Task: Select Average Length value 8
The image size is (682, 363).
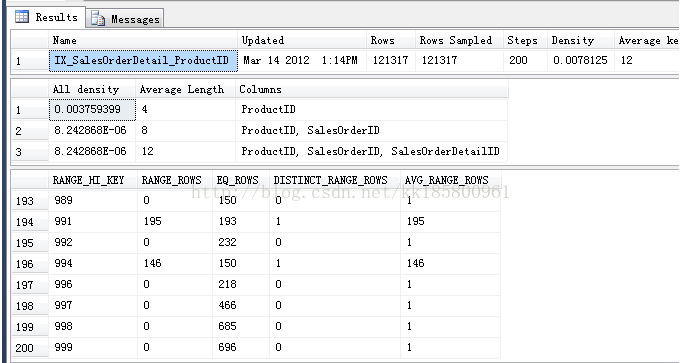Action: 185,130
